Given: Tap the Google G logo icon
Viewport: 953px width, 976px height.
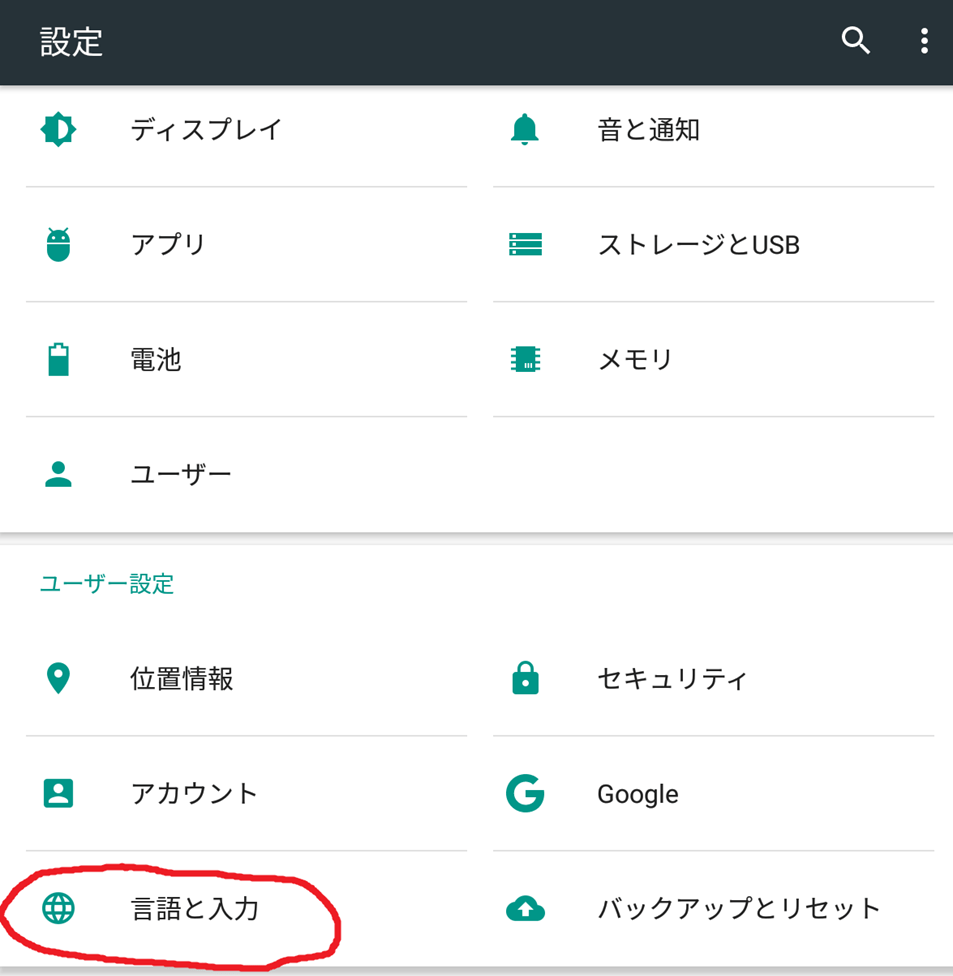Looking at the screenshot, I should 525,794.
